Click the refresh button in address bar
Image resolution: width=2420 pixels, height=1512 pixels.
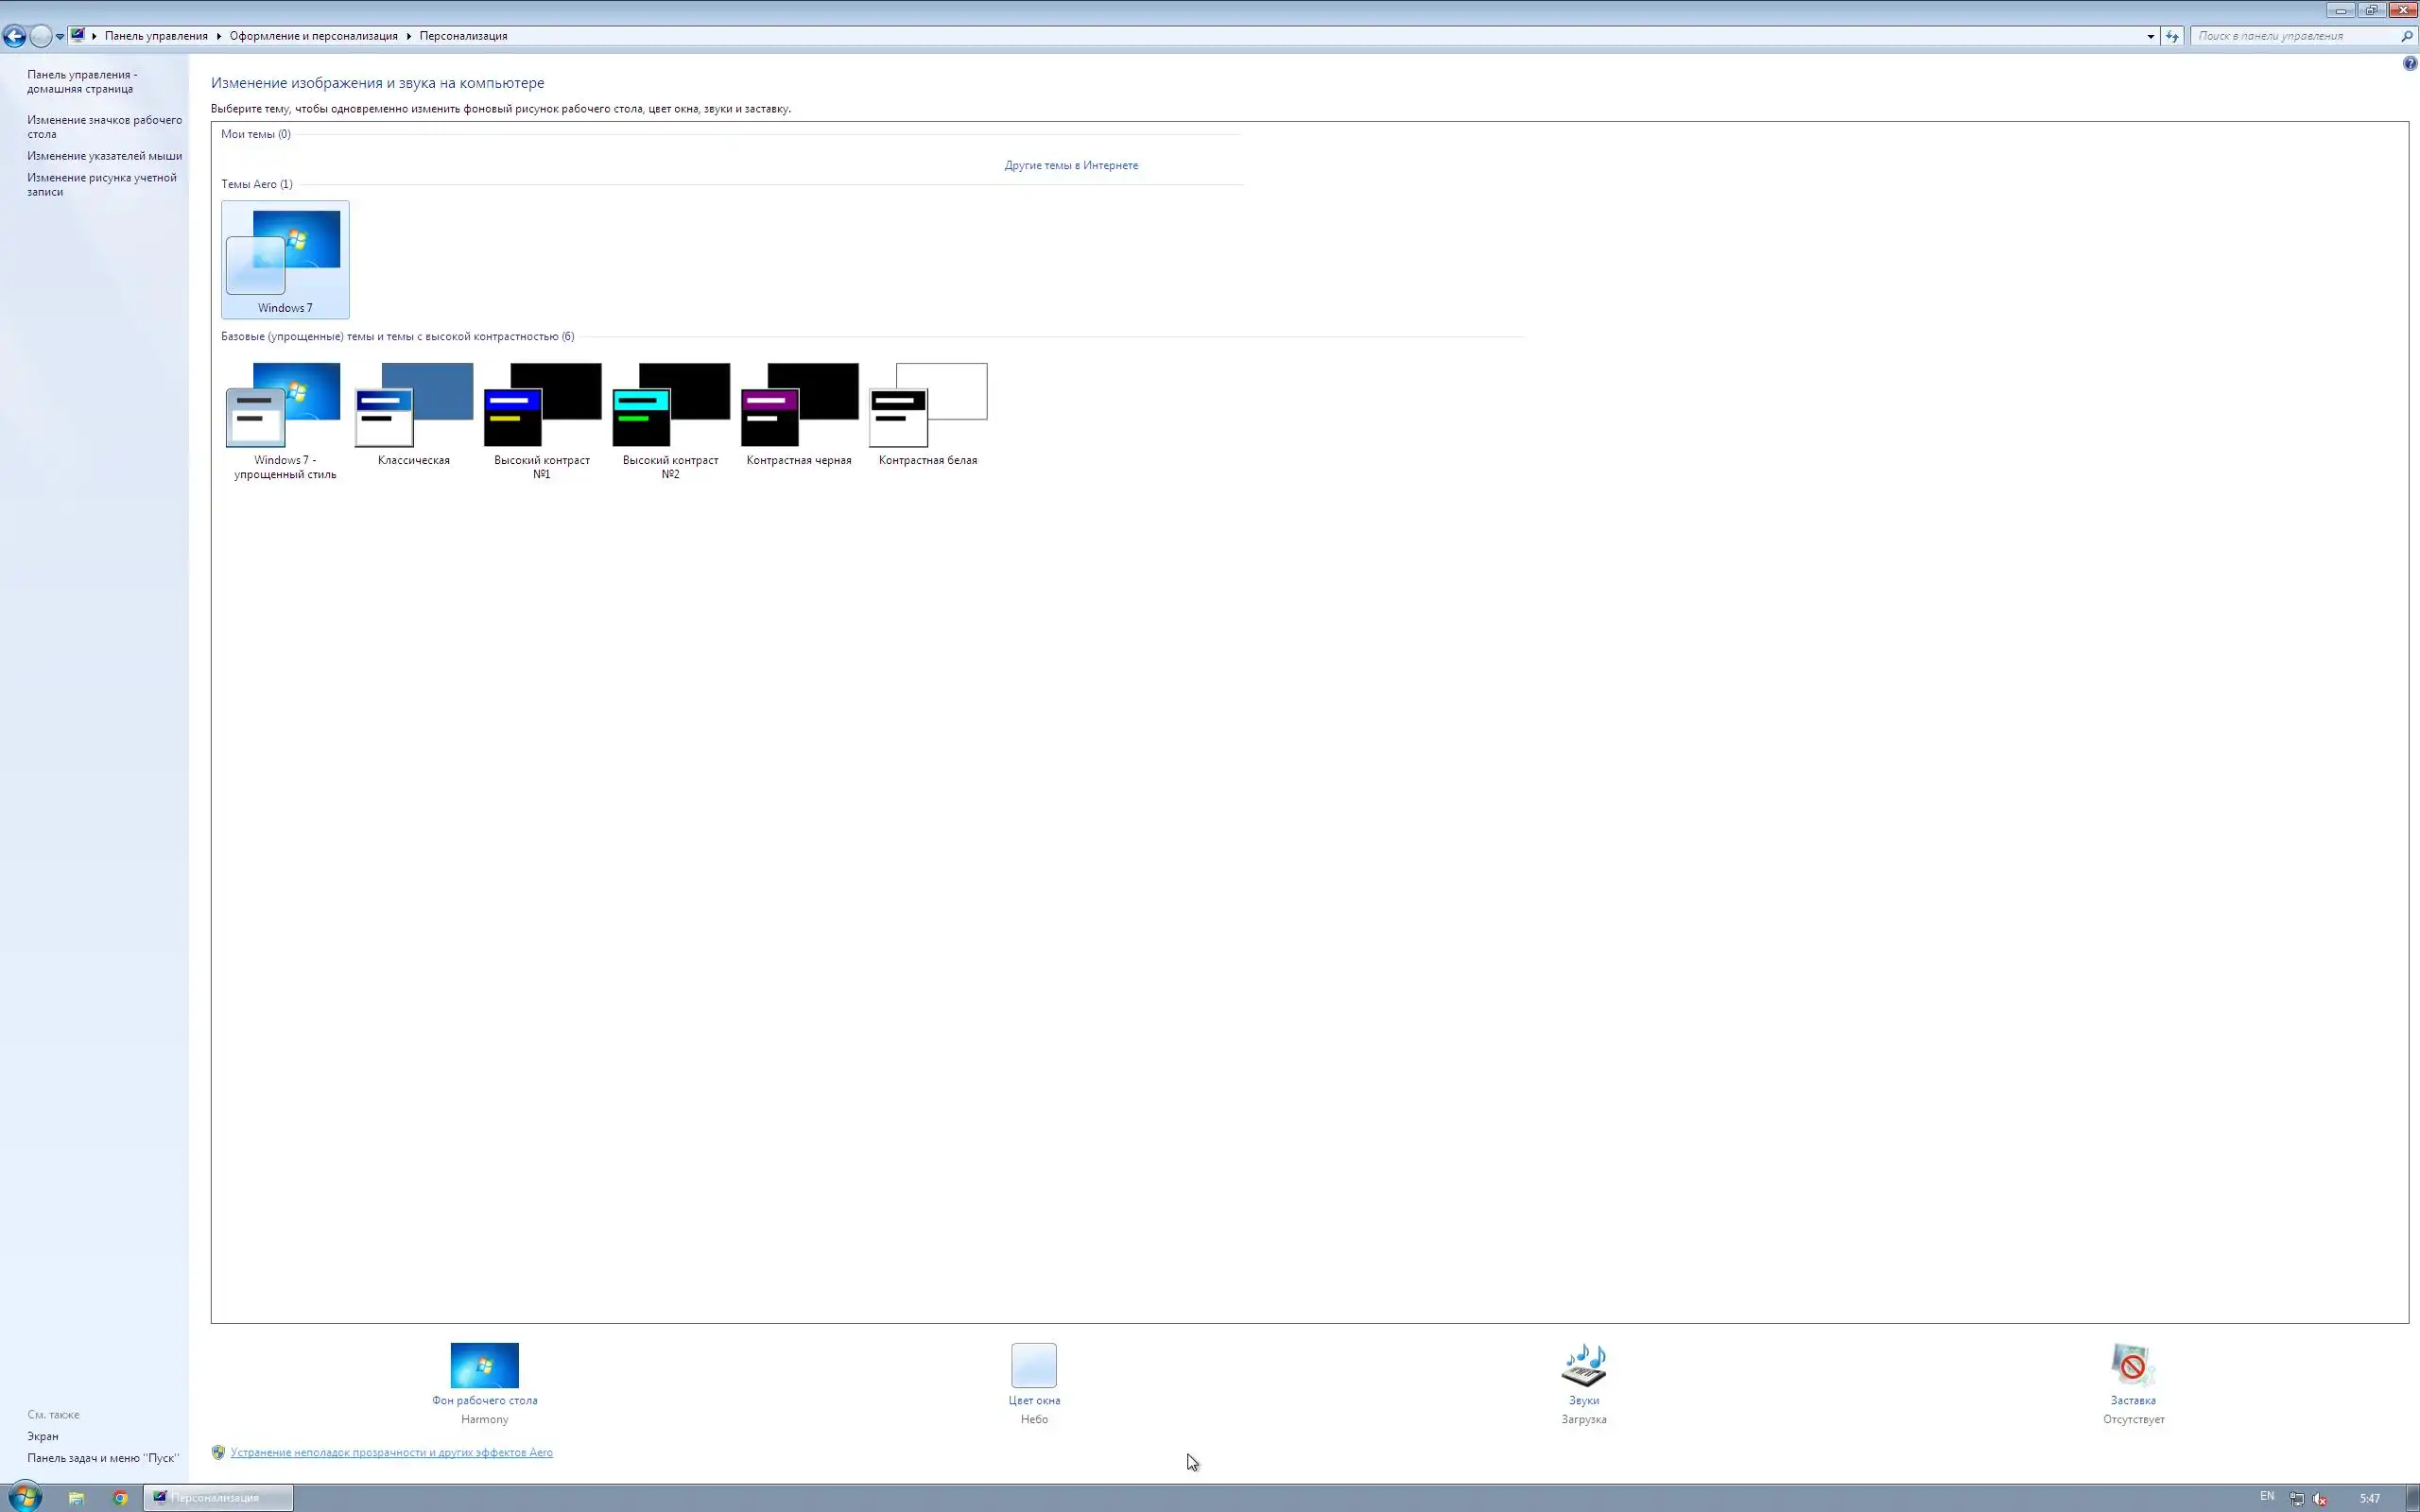click(2171, 36)
